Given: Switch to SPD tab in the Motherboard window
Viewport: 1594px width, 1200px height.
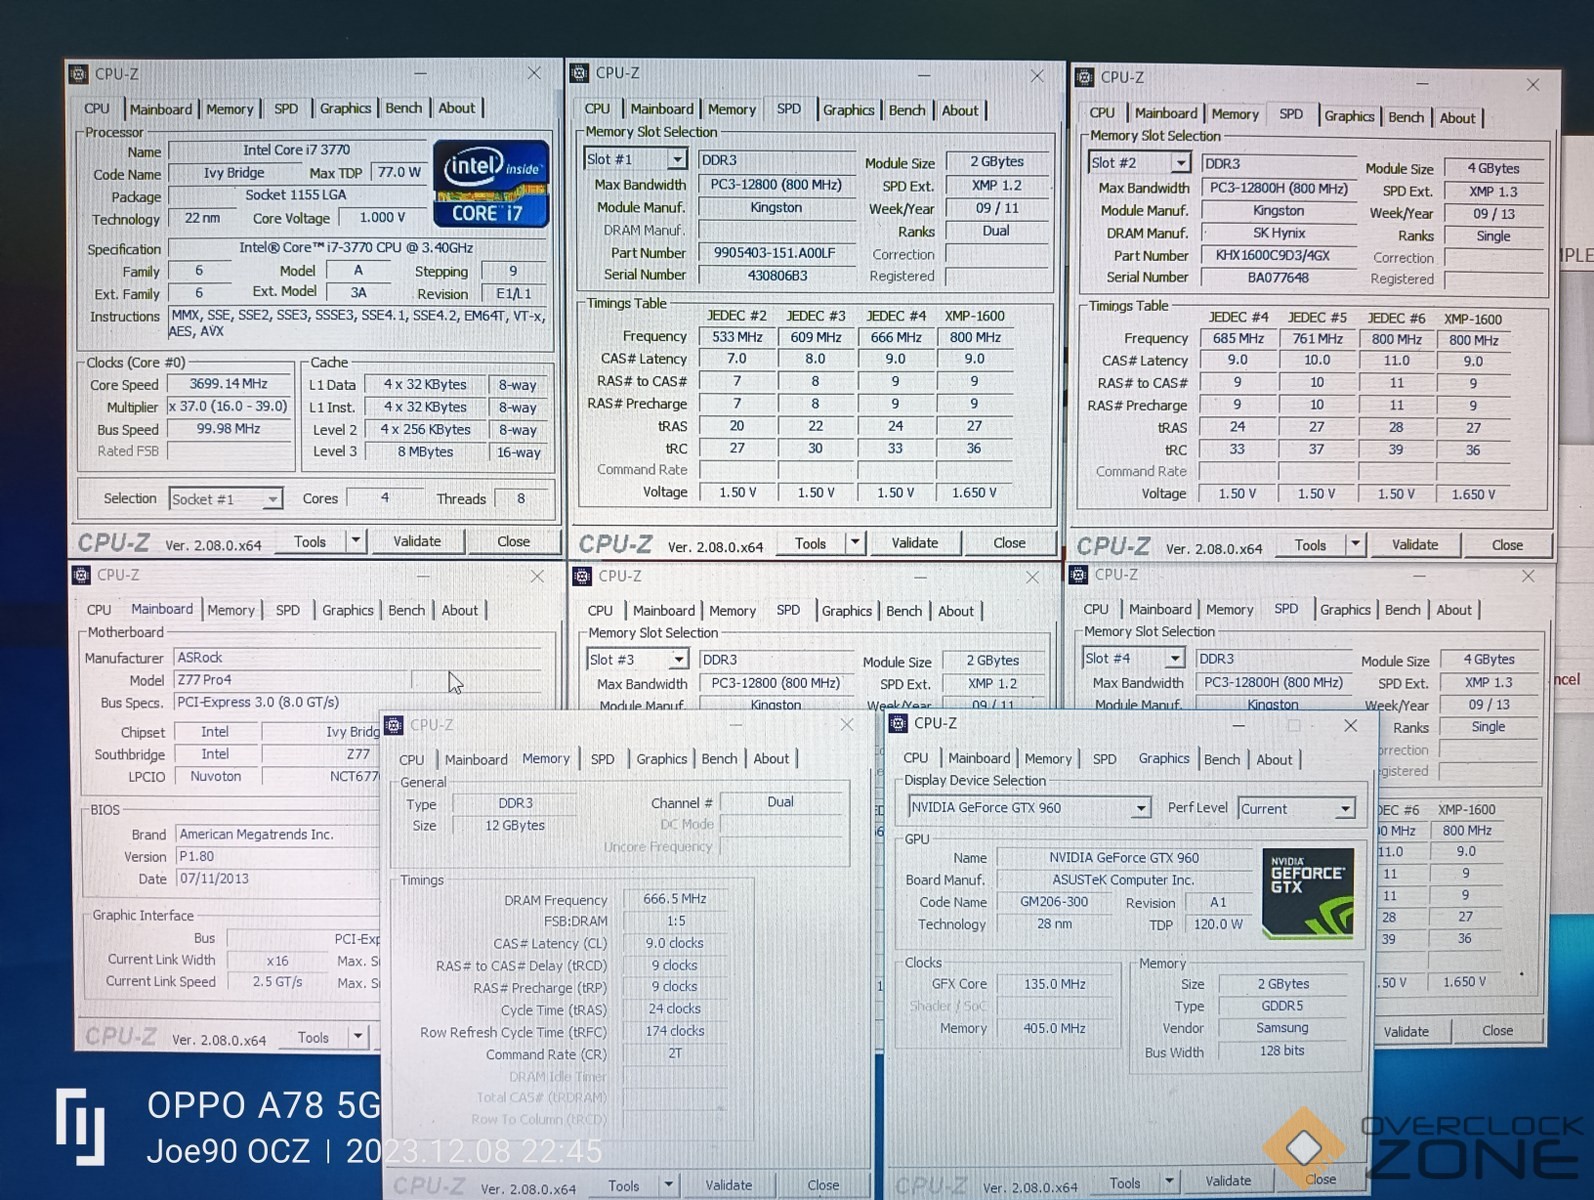Looking at the screenshot, I should tap(288, 610).
